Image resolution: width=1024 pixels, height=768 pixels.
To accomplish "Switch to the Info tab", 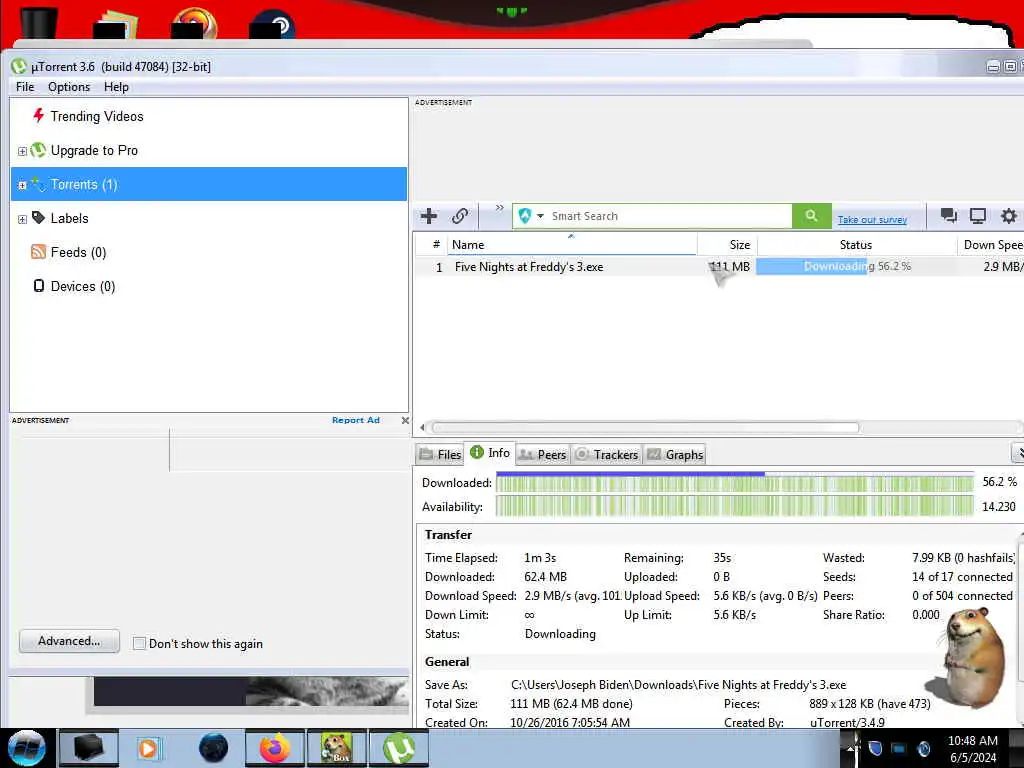I will click(x=490, y=453).
